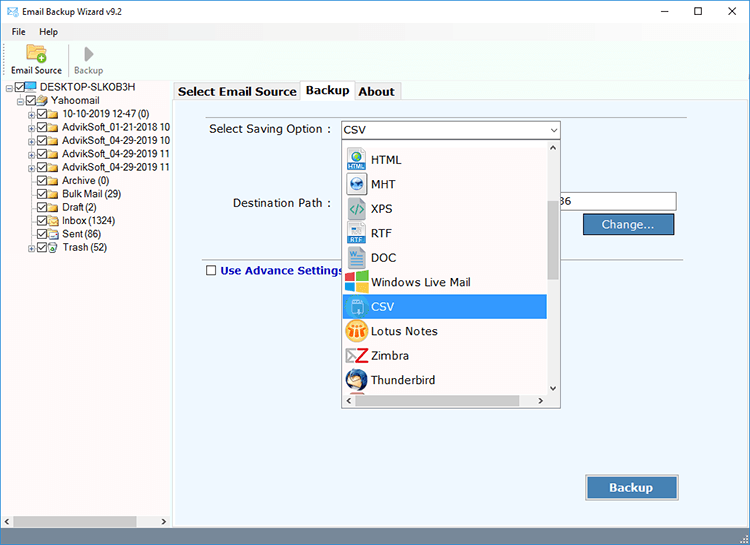The image size is (750, 545).
Task: Uncheck the Bulk Mail (29) checkbox
Action: pos(42,194)
